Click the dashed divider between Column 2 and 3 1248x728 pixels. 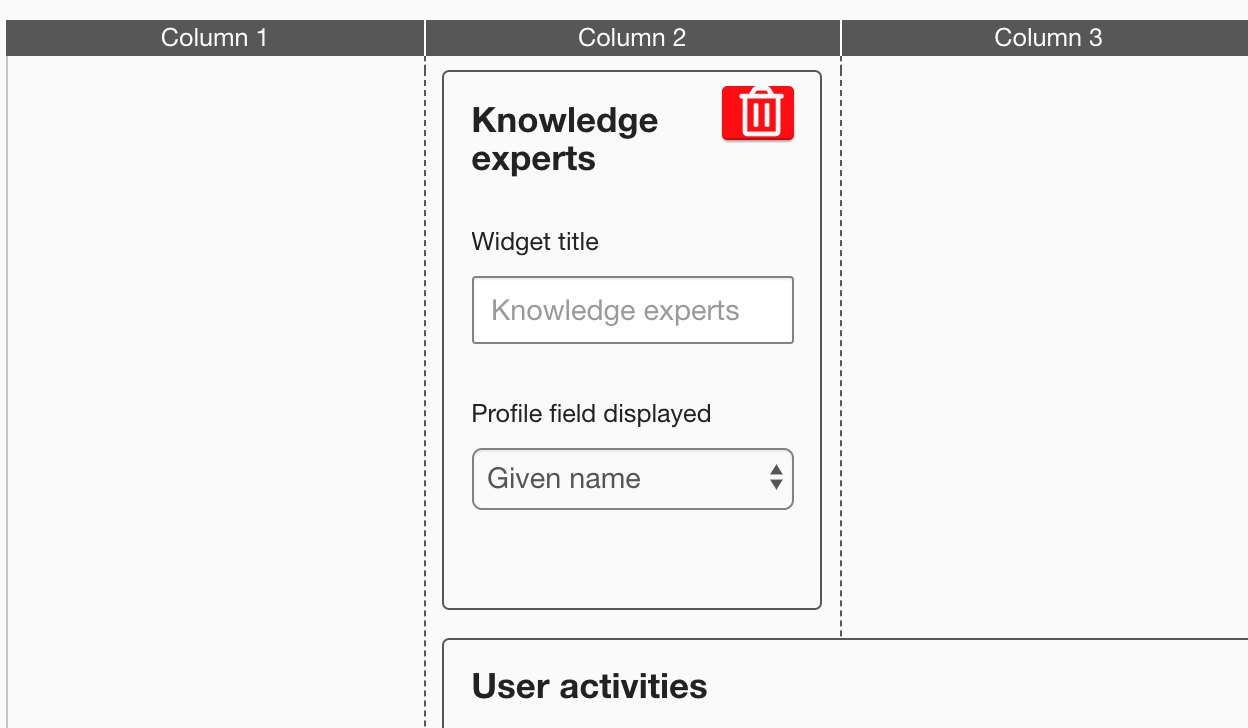coord(841,350)
